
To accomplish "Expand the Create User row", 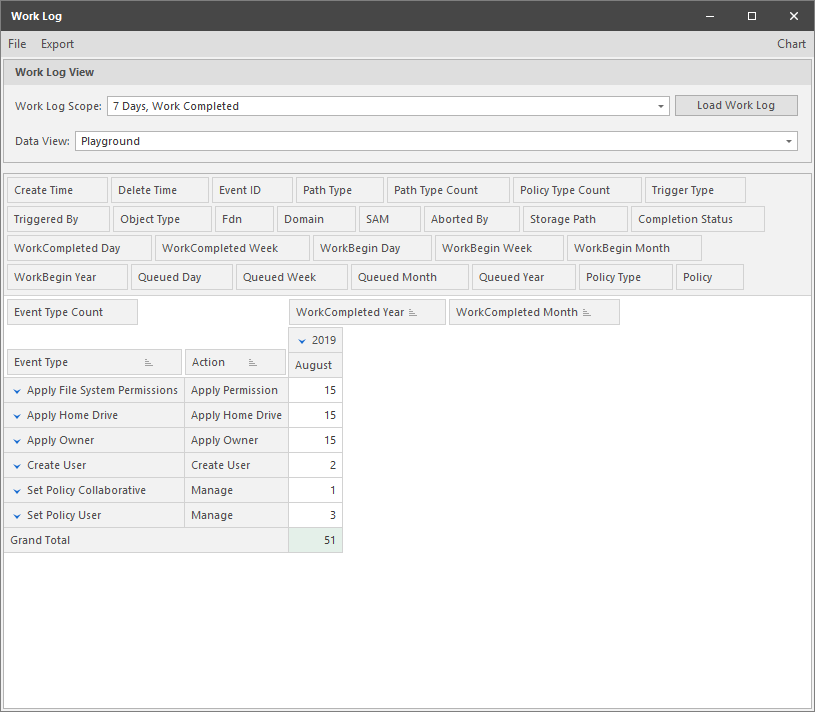I will [x=16, y=465].
